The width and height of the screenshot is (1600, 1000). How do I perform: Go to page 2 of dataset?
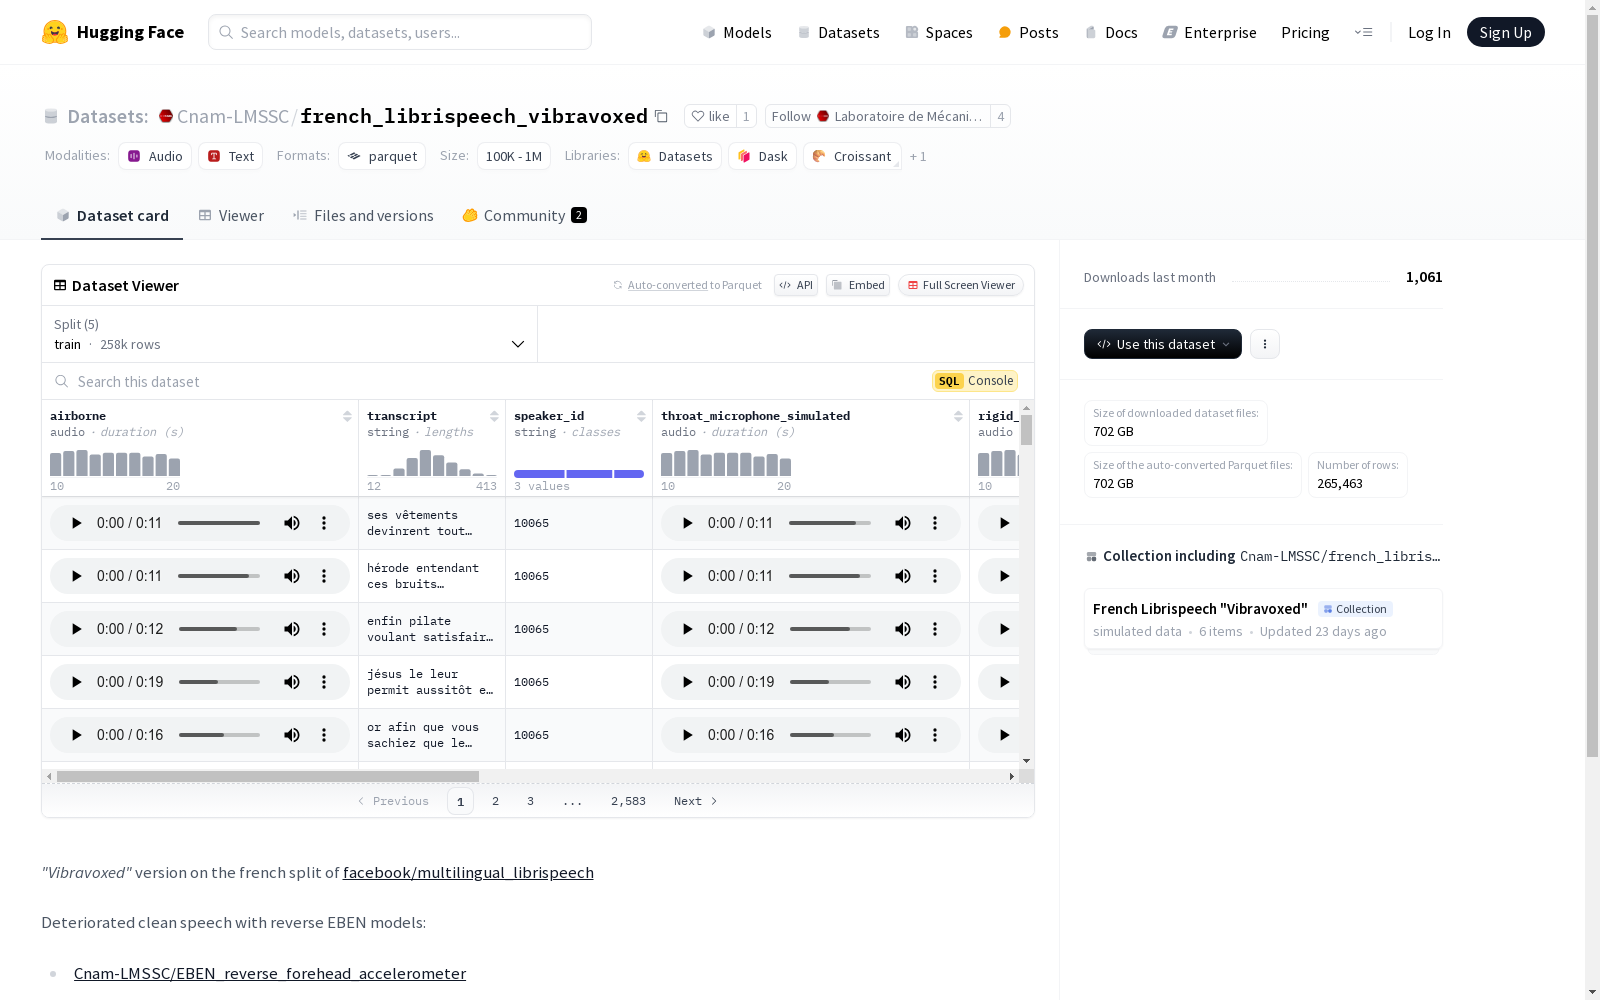coord(495,801)
